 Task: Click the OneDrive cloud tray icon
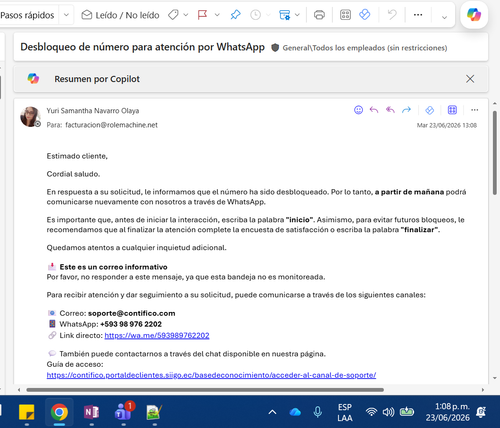pyautogui.click(x=295, y=412)
